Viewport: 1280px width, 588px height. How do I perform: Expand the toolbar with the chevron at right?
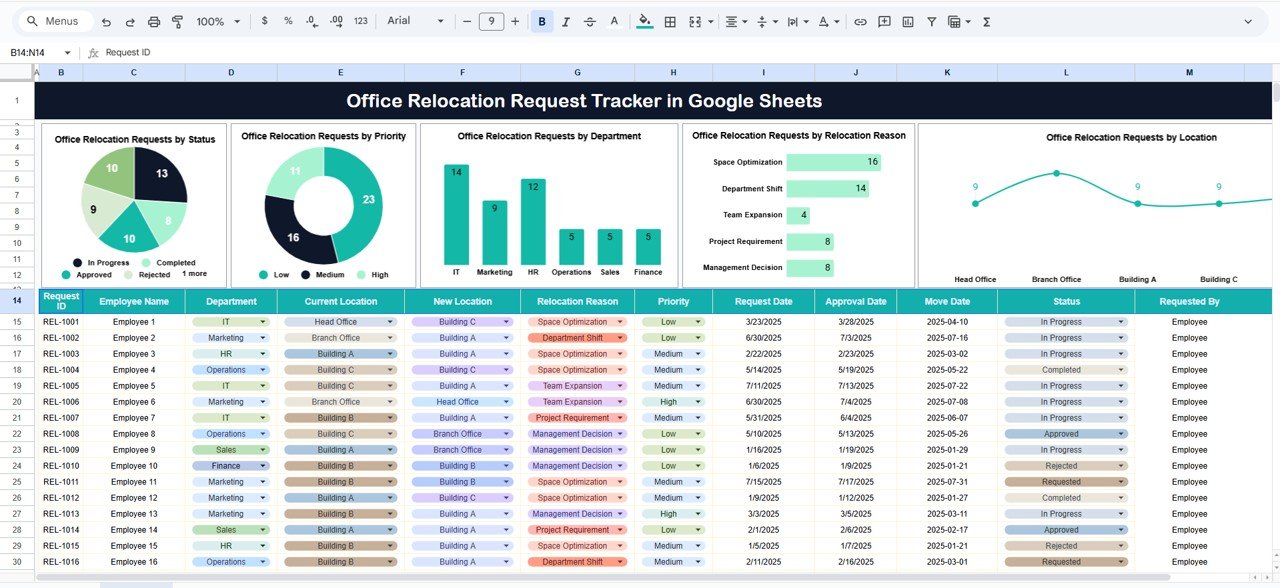[x=1248, y=20]
